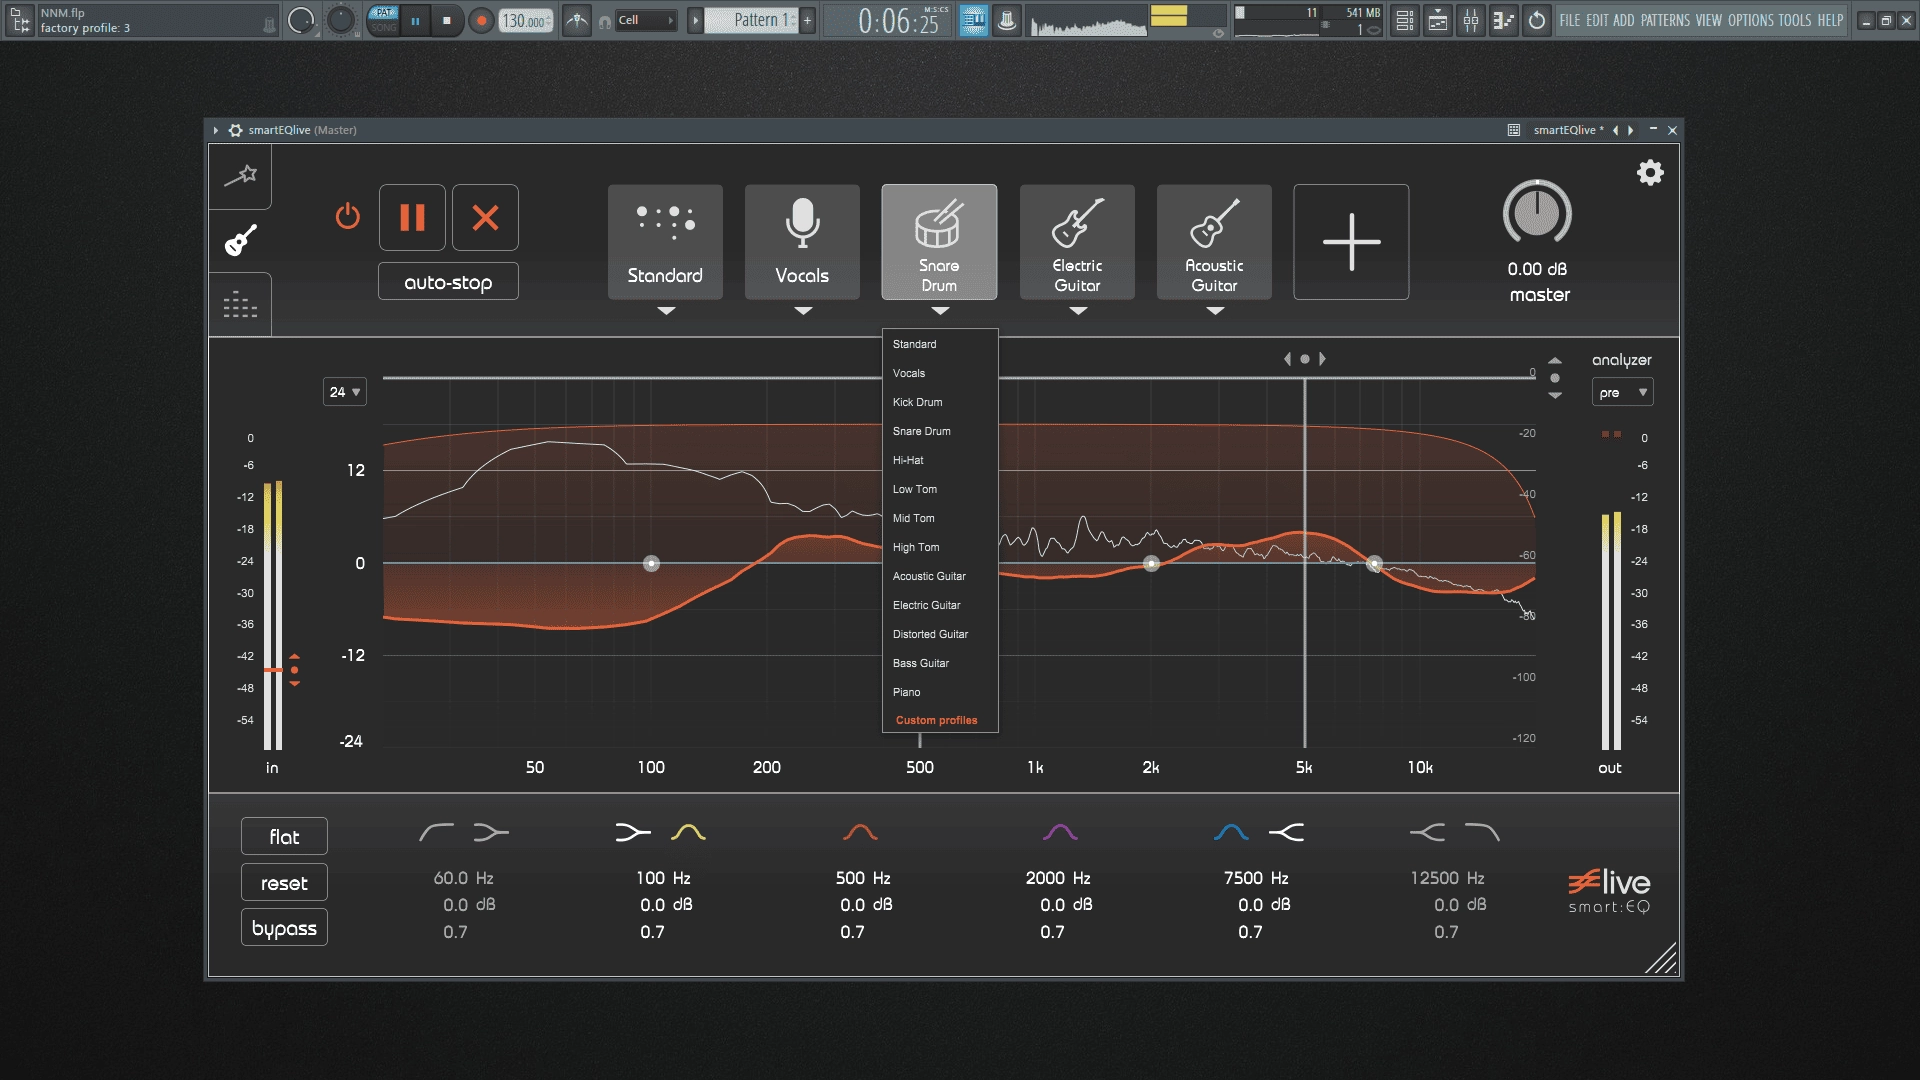This screenshot has width=1920, height=1080.
Task: Open the FL Studio OPTIONS menu
Action: coord(1750,20)
